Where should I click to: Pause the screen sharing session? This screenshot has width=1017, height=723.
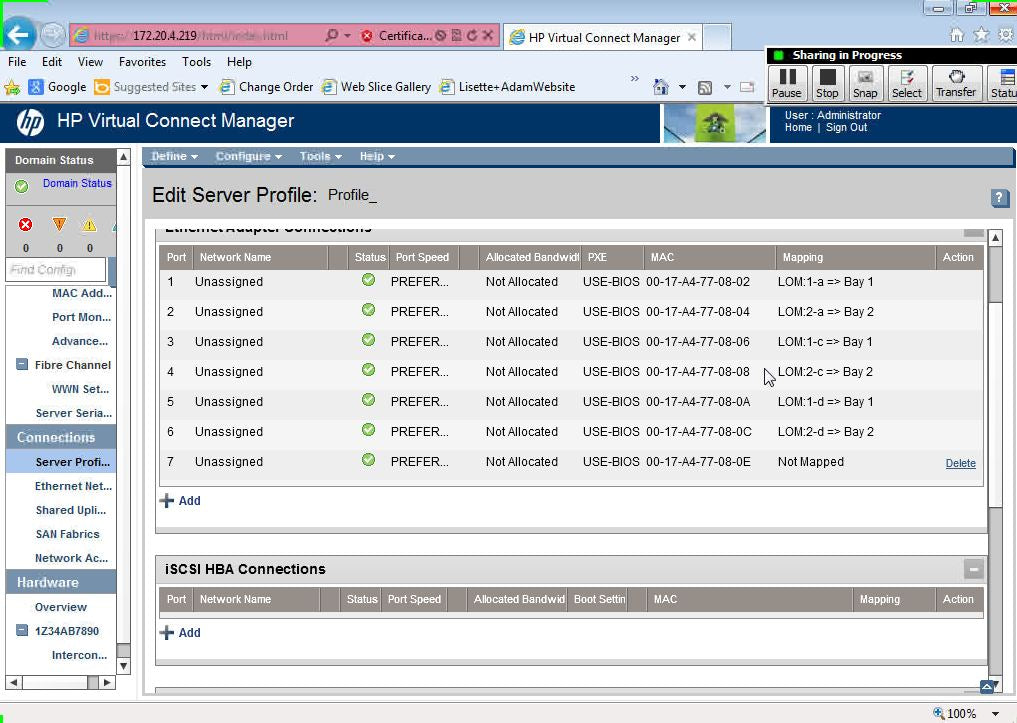[787, 83]
